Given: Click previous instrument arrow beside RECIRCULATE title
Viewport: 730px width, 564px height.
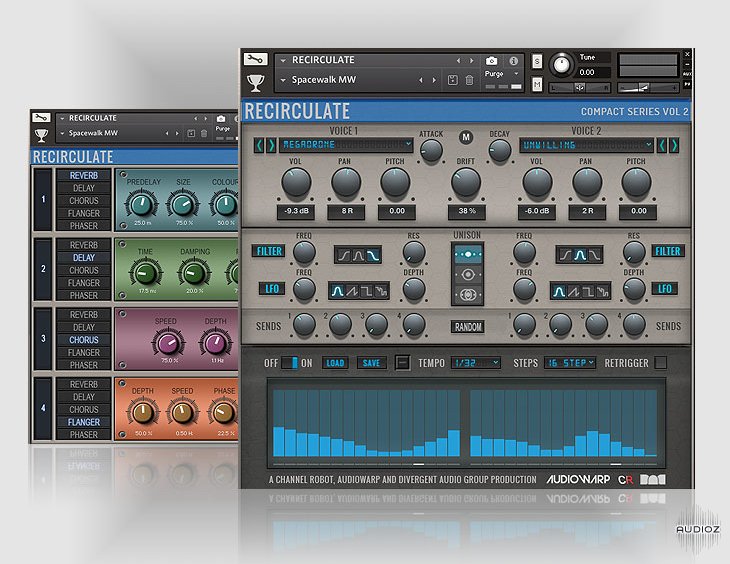Looking at the screenshot, I should [x=458, y=61].
